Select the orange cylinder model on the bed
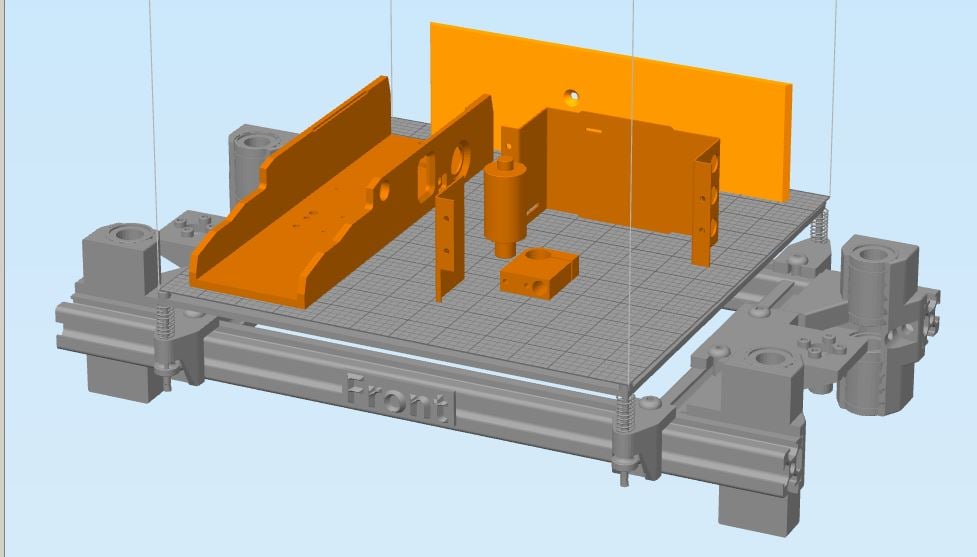This screenshot has width=977, height=557. coord(505,207)
